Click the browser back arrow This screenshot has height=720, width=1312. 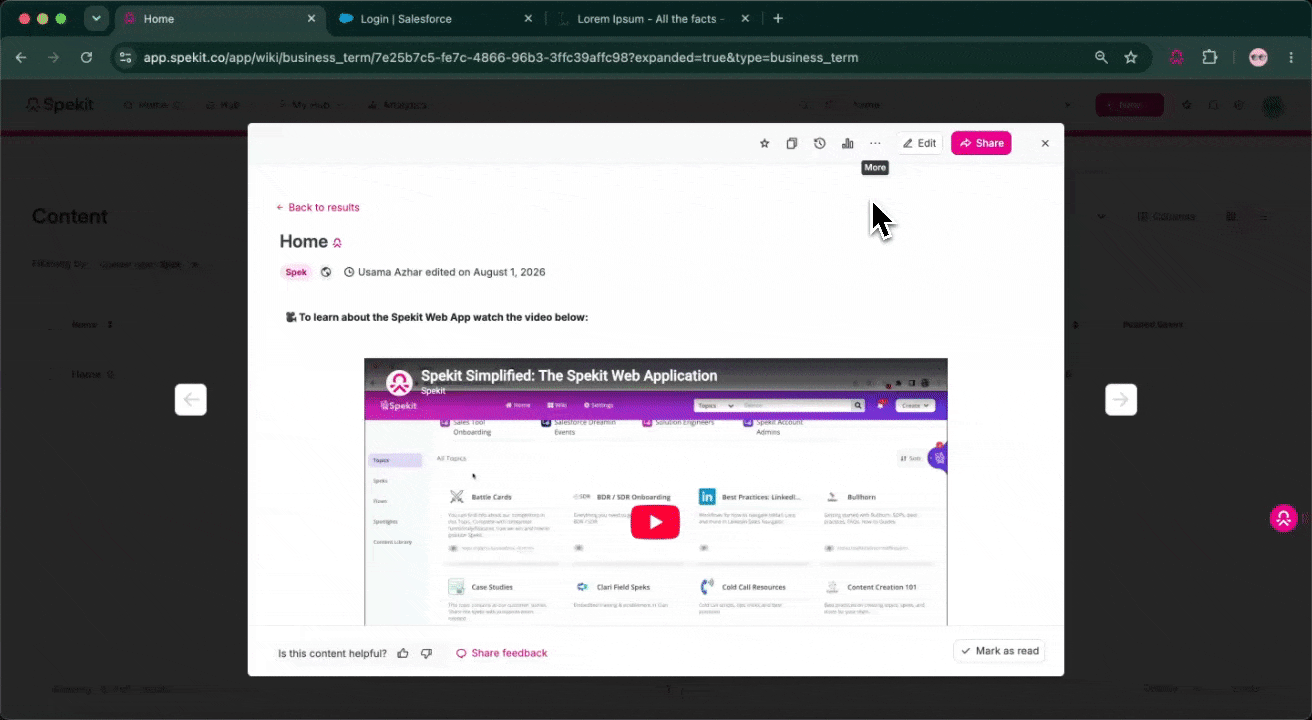point(21,58)
